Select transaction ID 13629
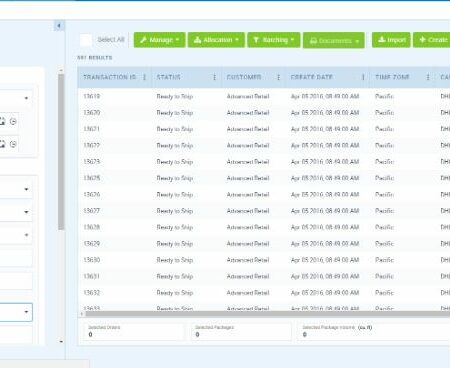This screenshot has height=368, width=450. coord(92,244)
